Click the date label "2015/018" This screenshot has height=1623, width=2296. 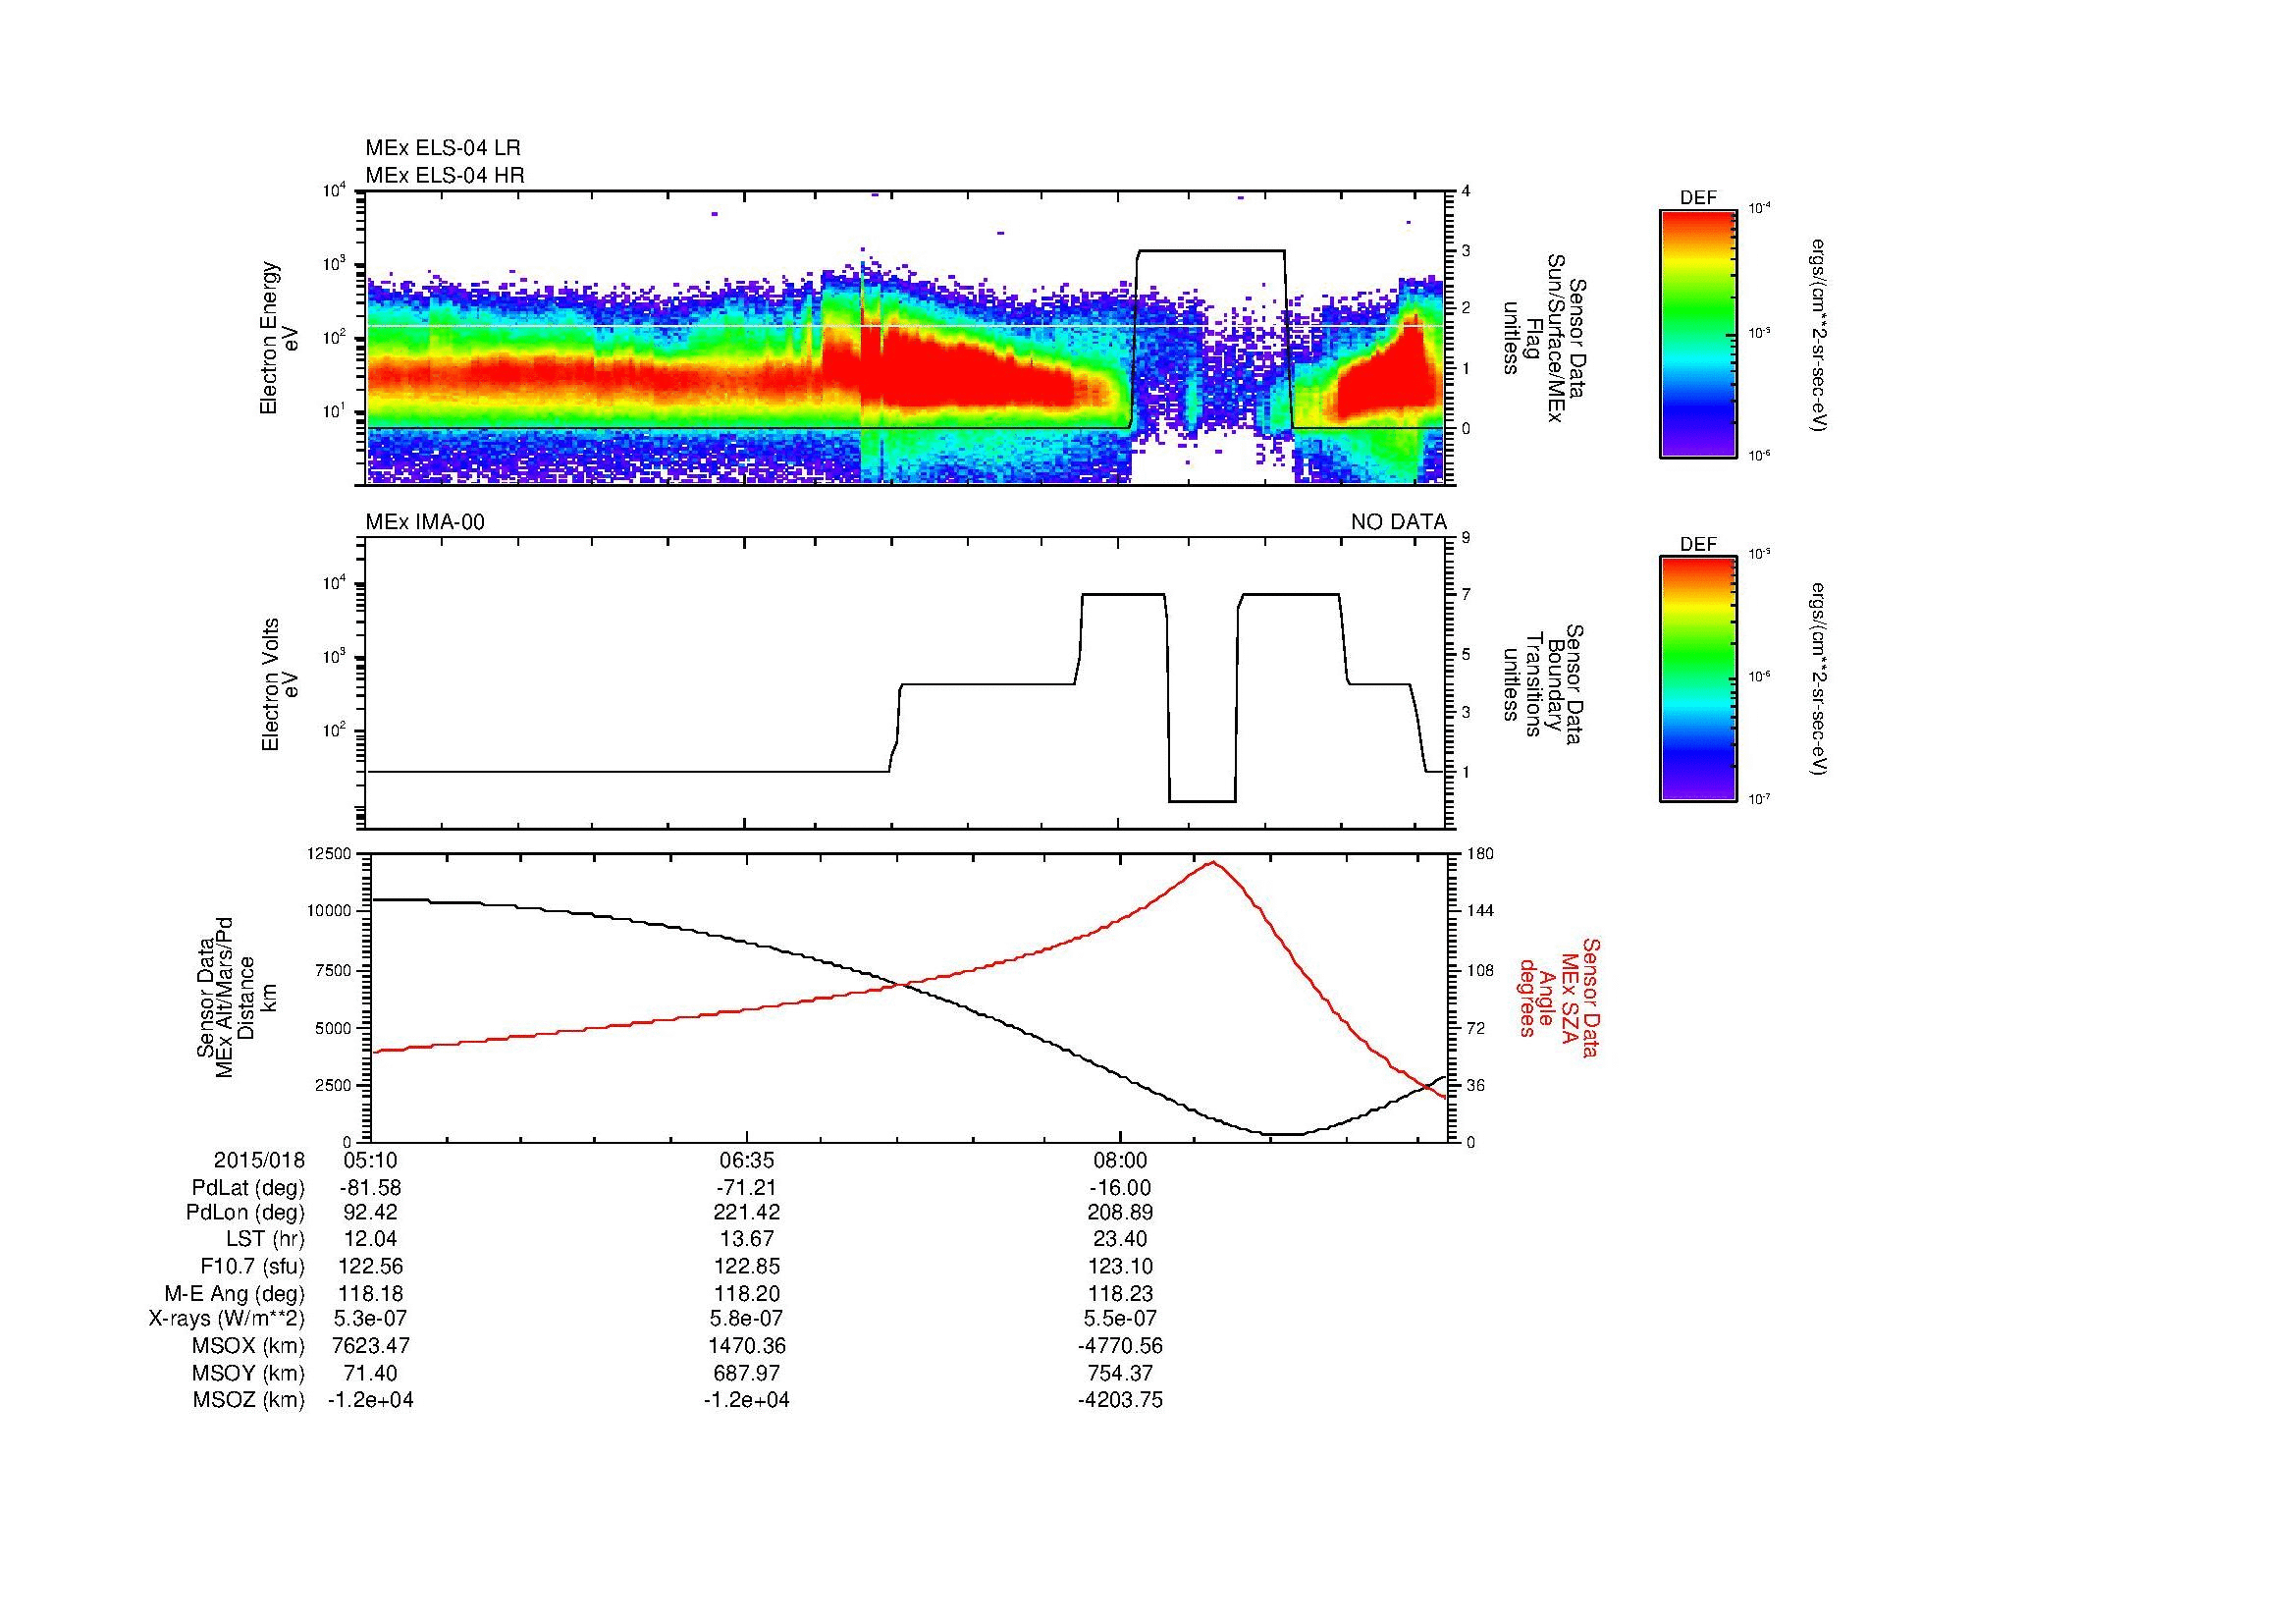point(259,1160)
